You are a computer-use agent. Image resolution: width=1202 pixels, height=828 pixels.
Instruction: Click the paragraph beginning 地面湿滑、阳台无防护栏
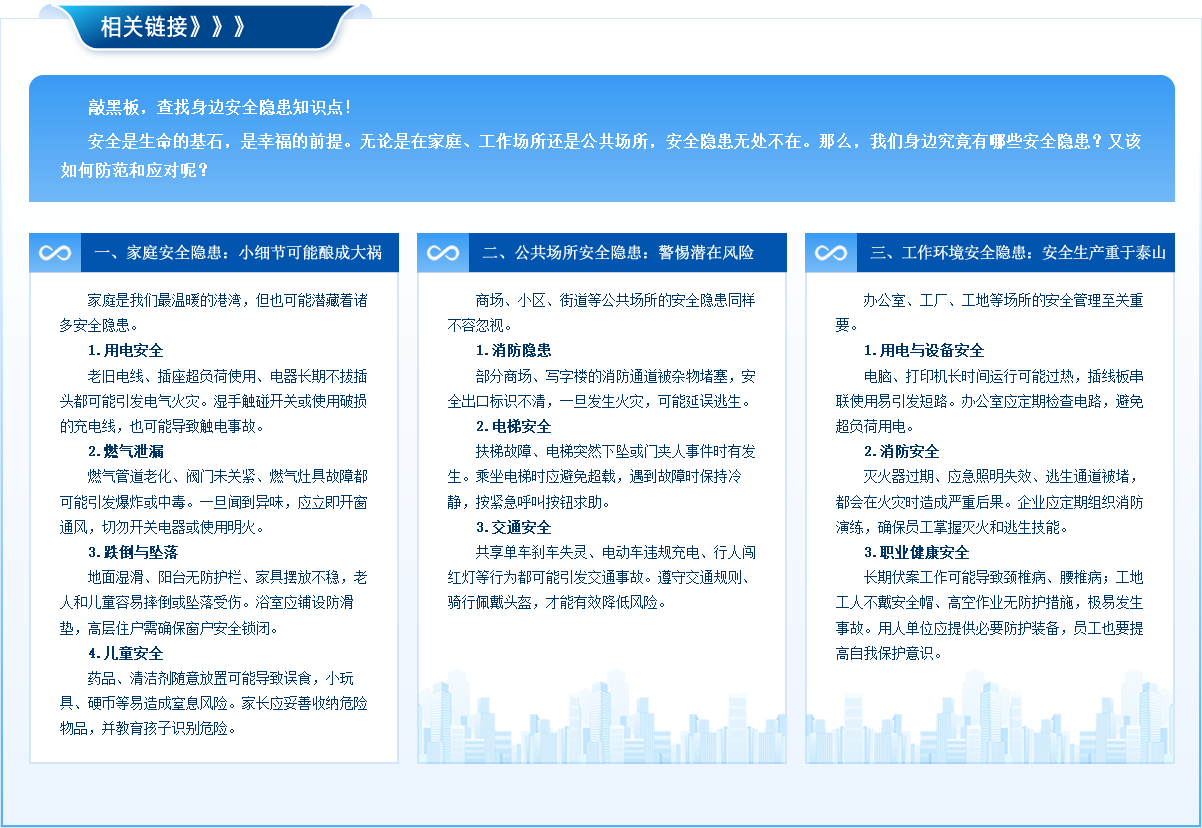click(x=214, y=603)
